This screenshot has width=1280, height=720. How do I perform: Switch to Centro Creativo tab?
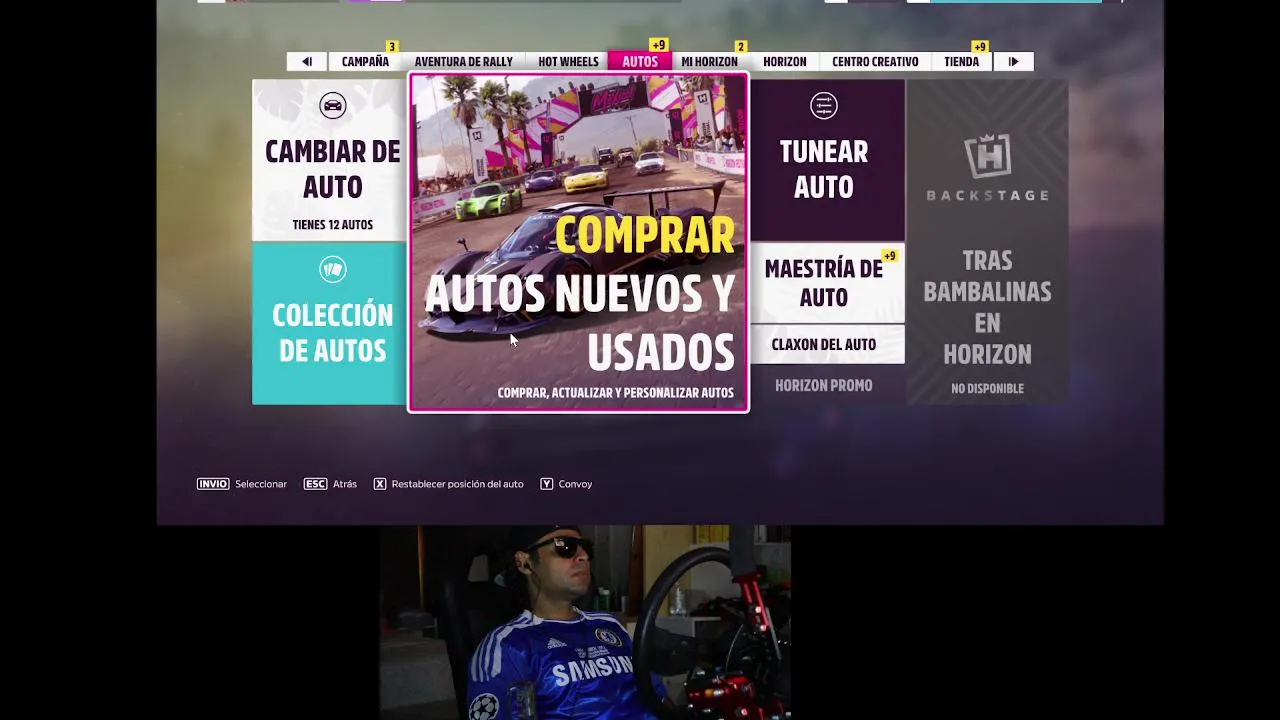coord(875,62)
